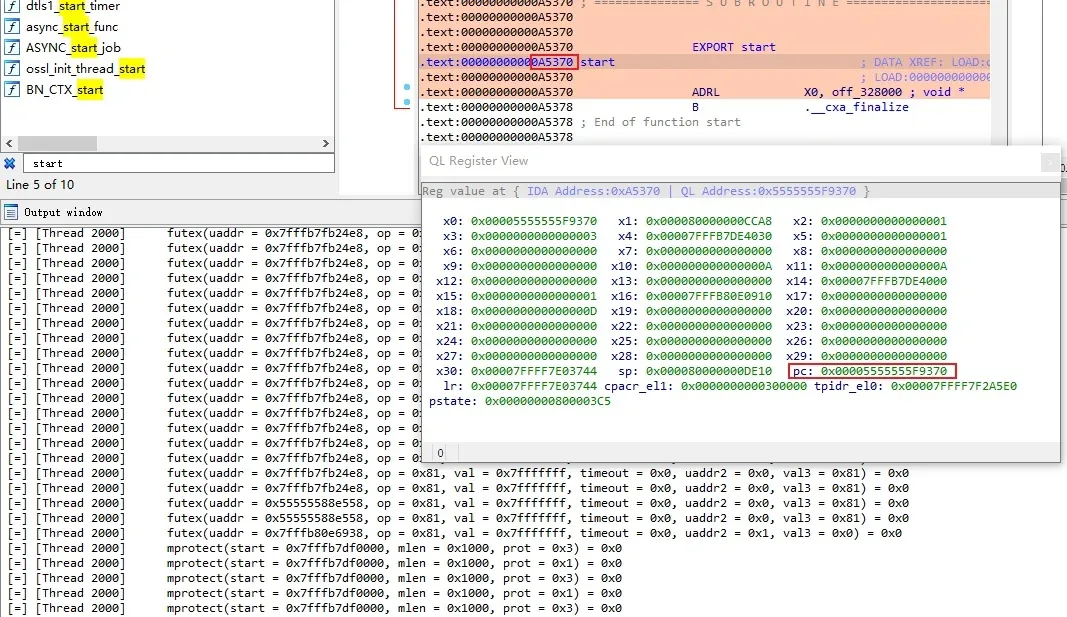The image size is (1067, 617).
Task: Click the x16 register value 0x00007FFFB80E0910
Action: tap(708, 296)
